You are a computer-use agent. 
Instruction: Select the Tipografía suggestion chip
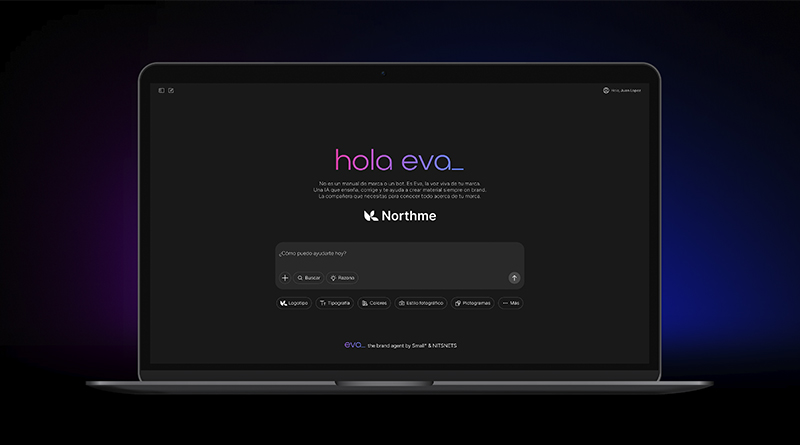335,302
